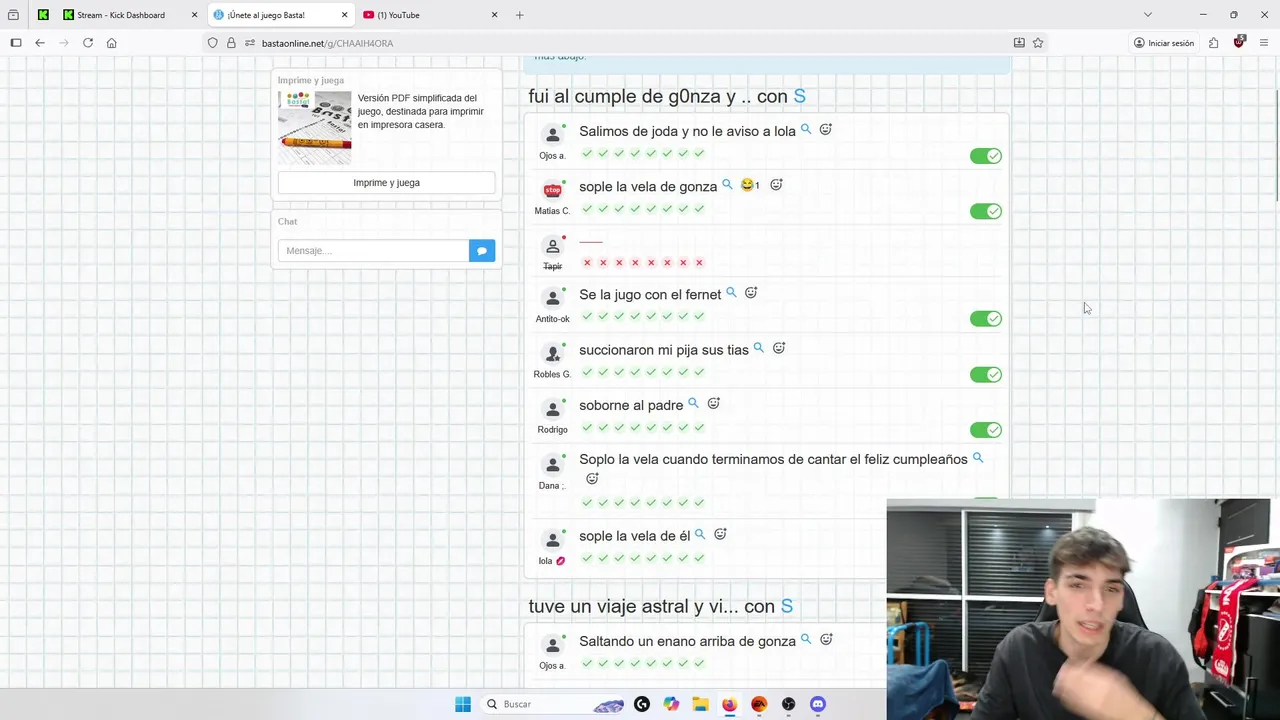
Task: Reload the browser page
Action: click(x=88, y=43)
